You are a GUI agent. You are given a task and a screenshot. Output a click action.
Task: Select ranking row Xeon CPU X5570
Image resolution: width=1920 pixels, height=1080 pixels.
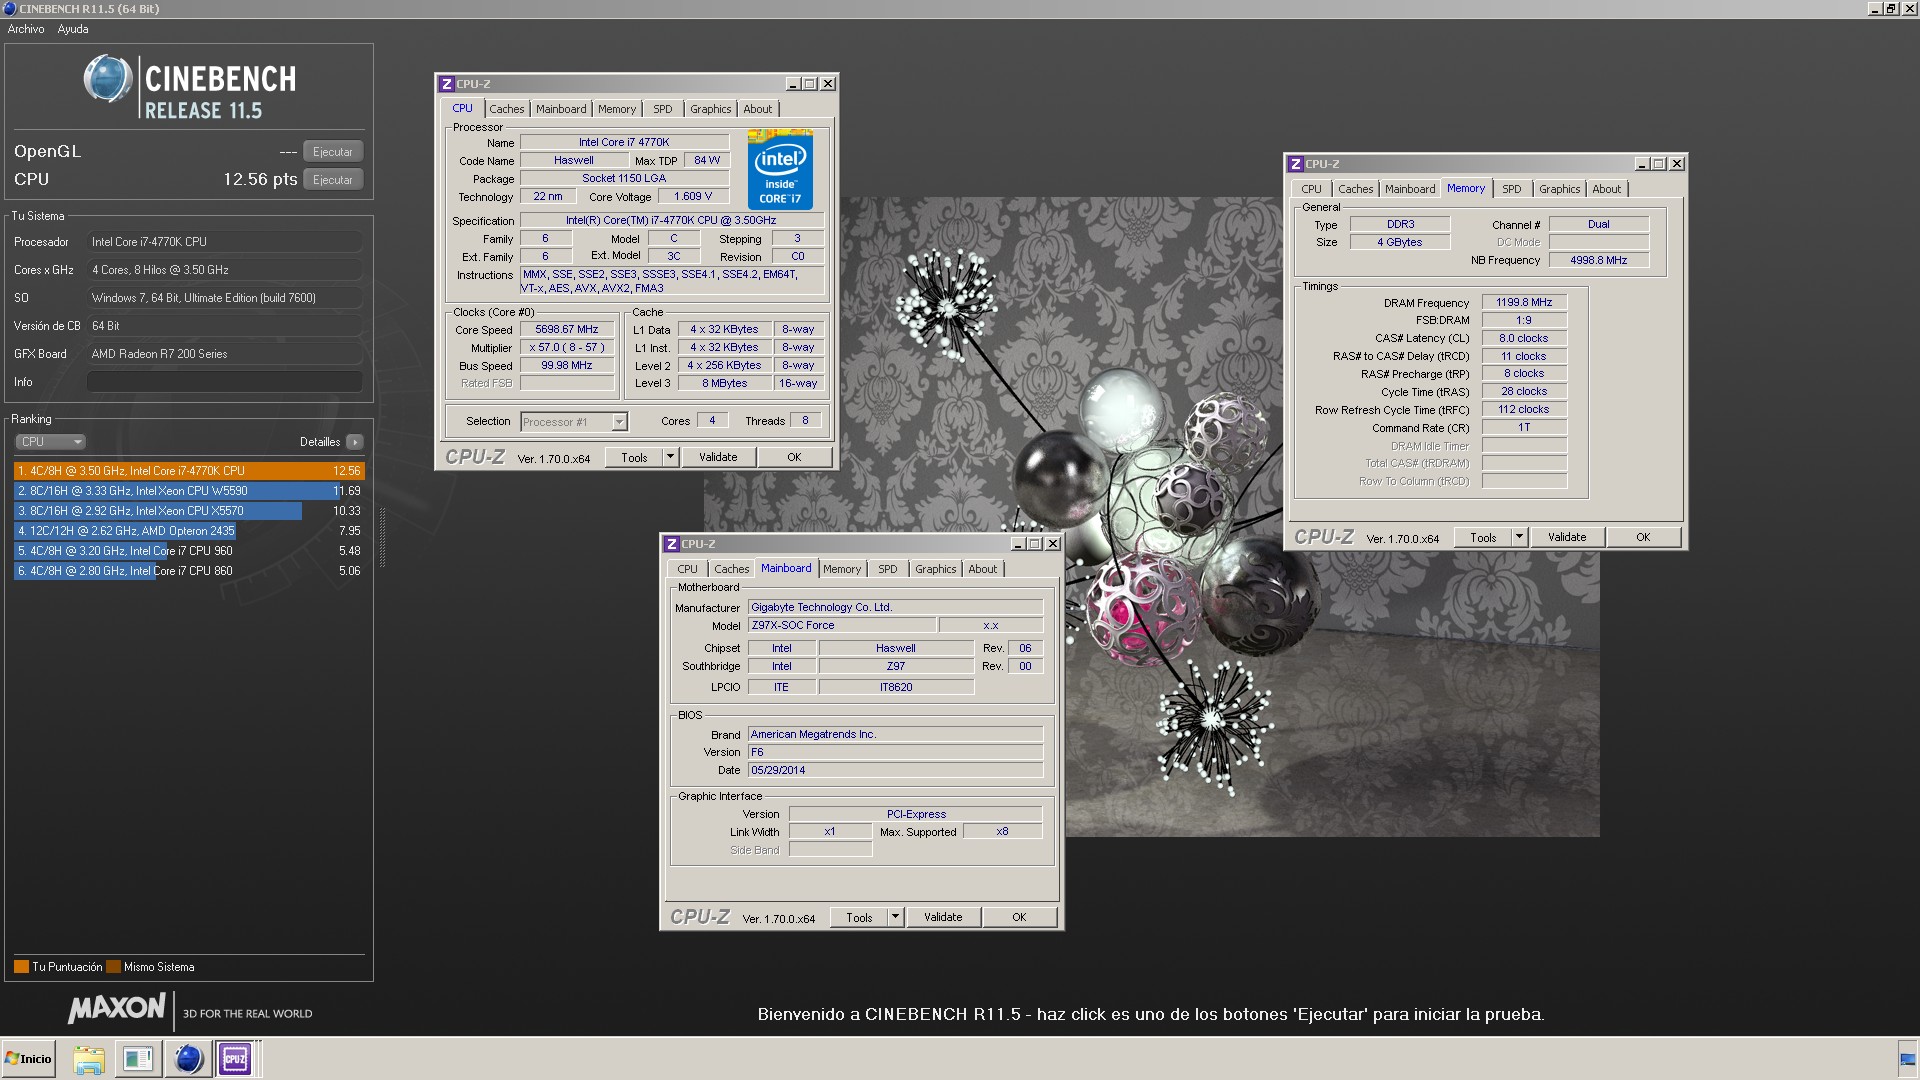pyautogui.click(x=189, y=511)
